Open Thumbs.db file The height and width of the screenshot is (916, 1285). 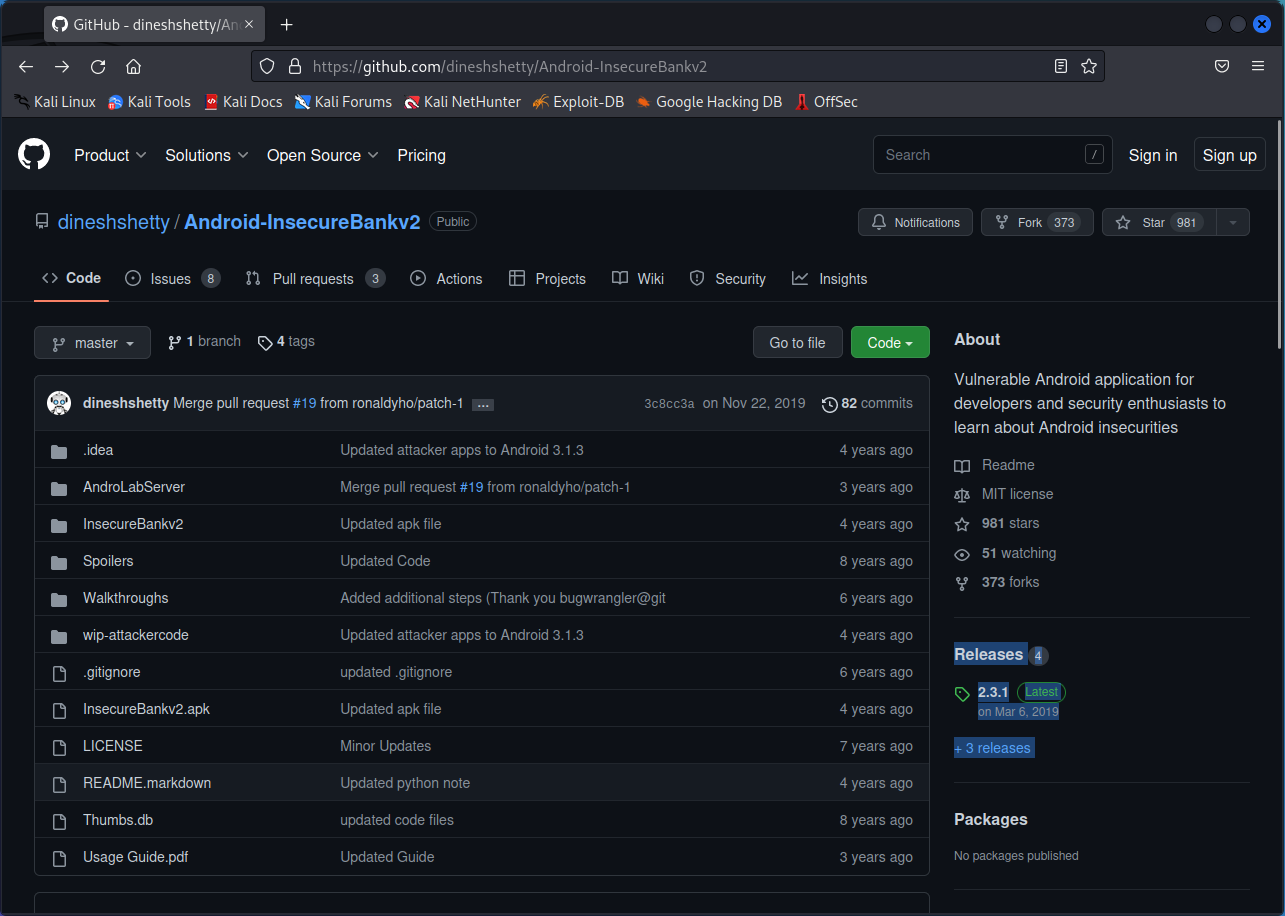tap(118, 820)
